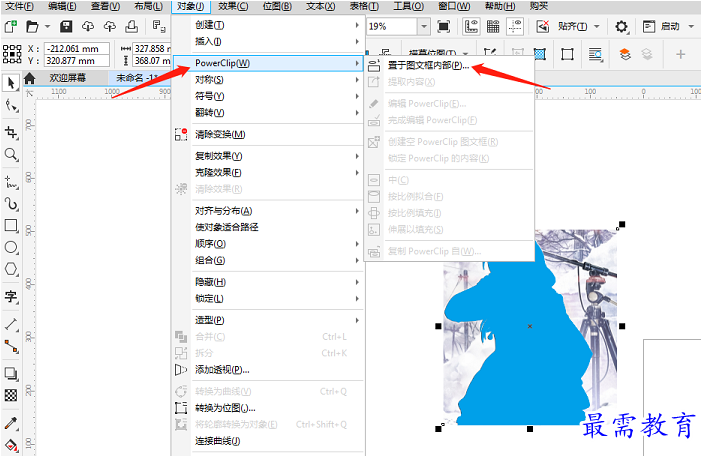The image size is (704, 457).
Task: Click the plus quick-customize button
Action: [681, 54]
